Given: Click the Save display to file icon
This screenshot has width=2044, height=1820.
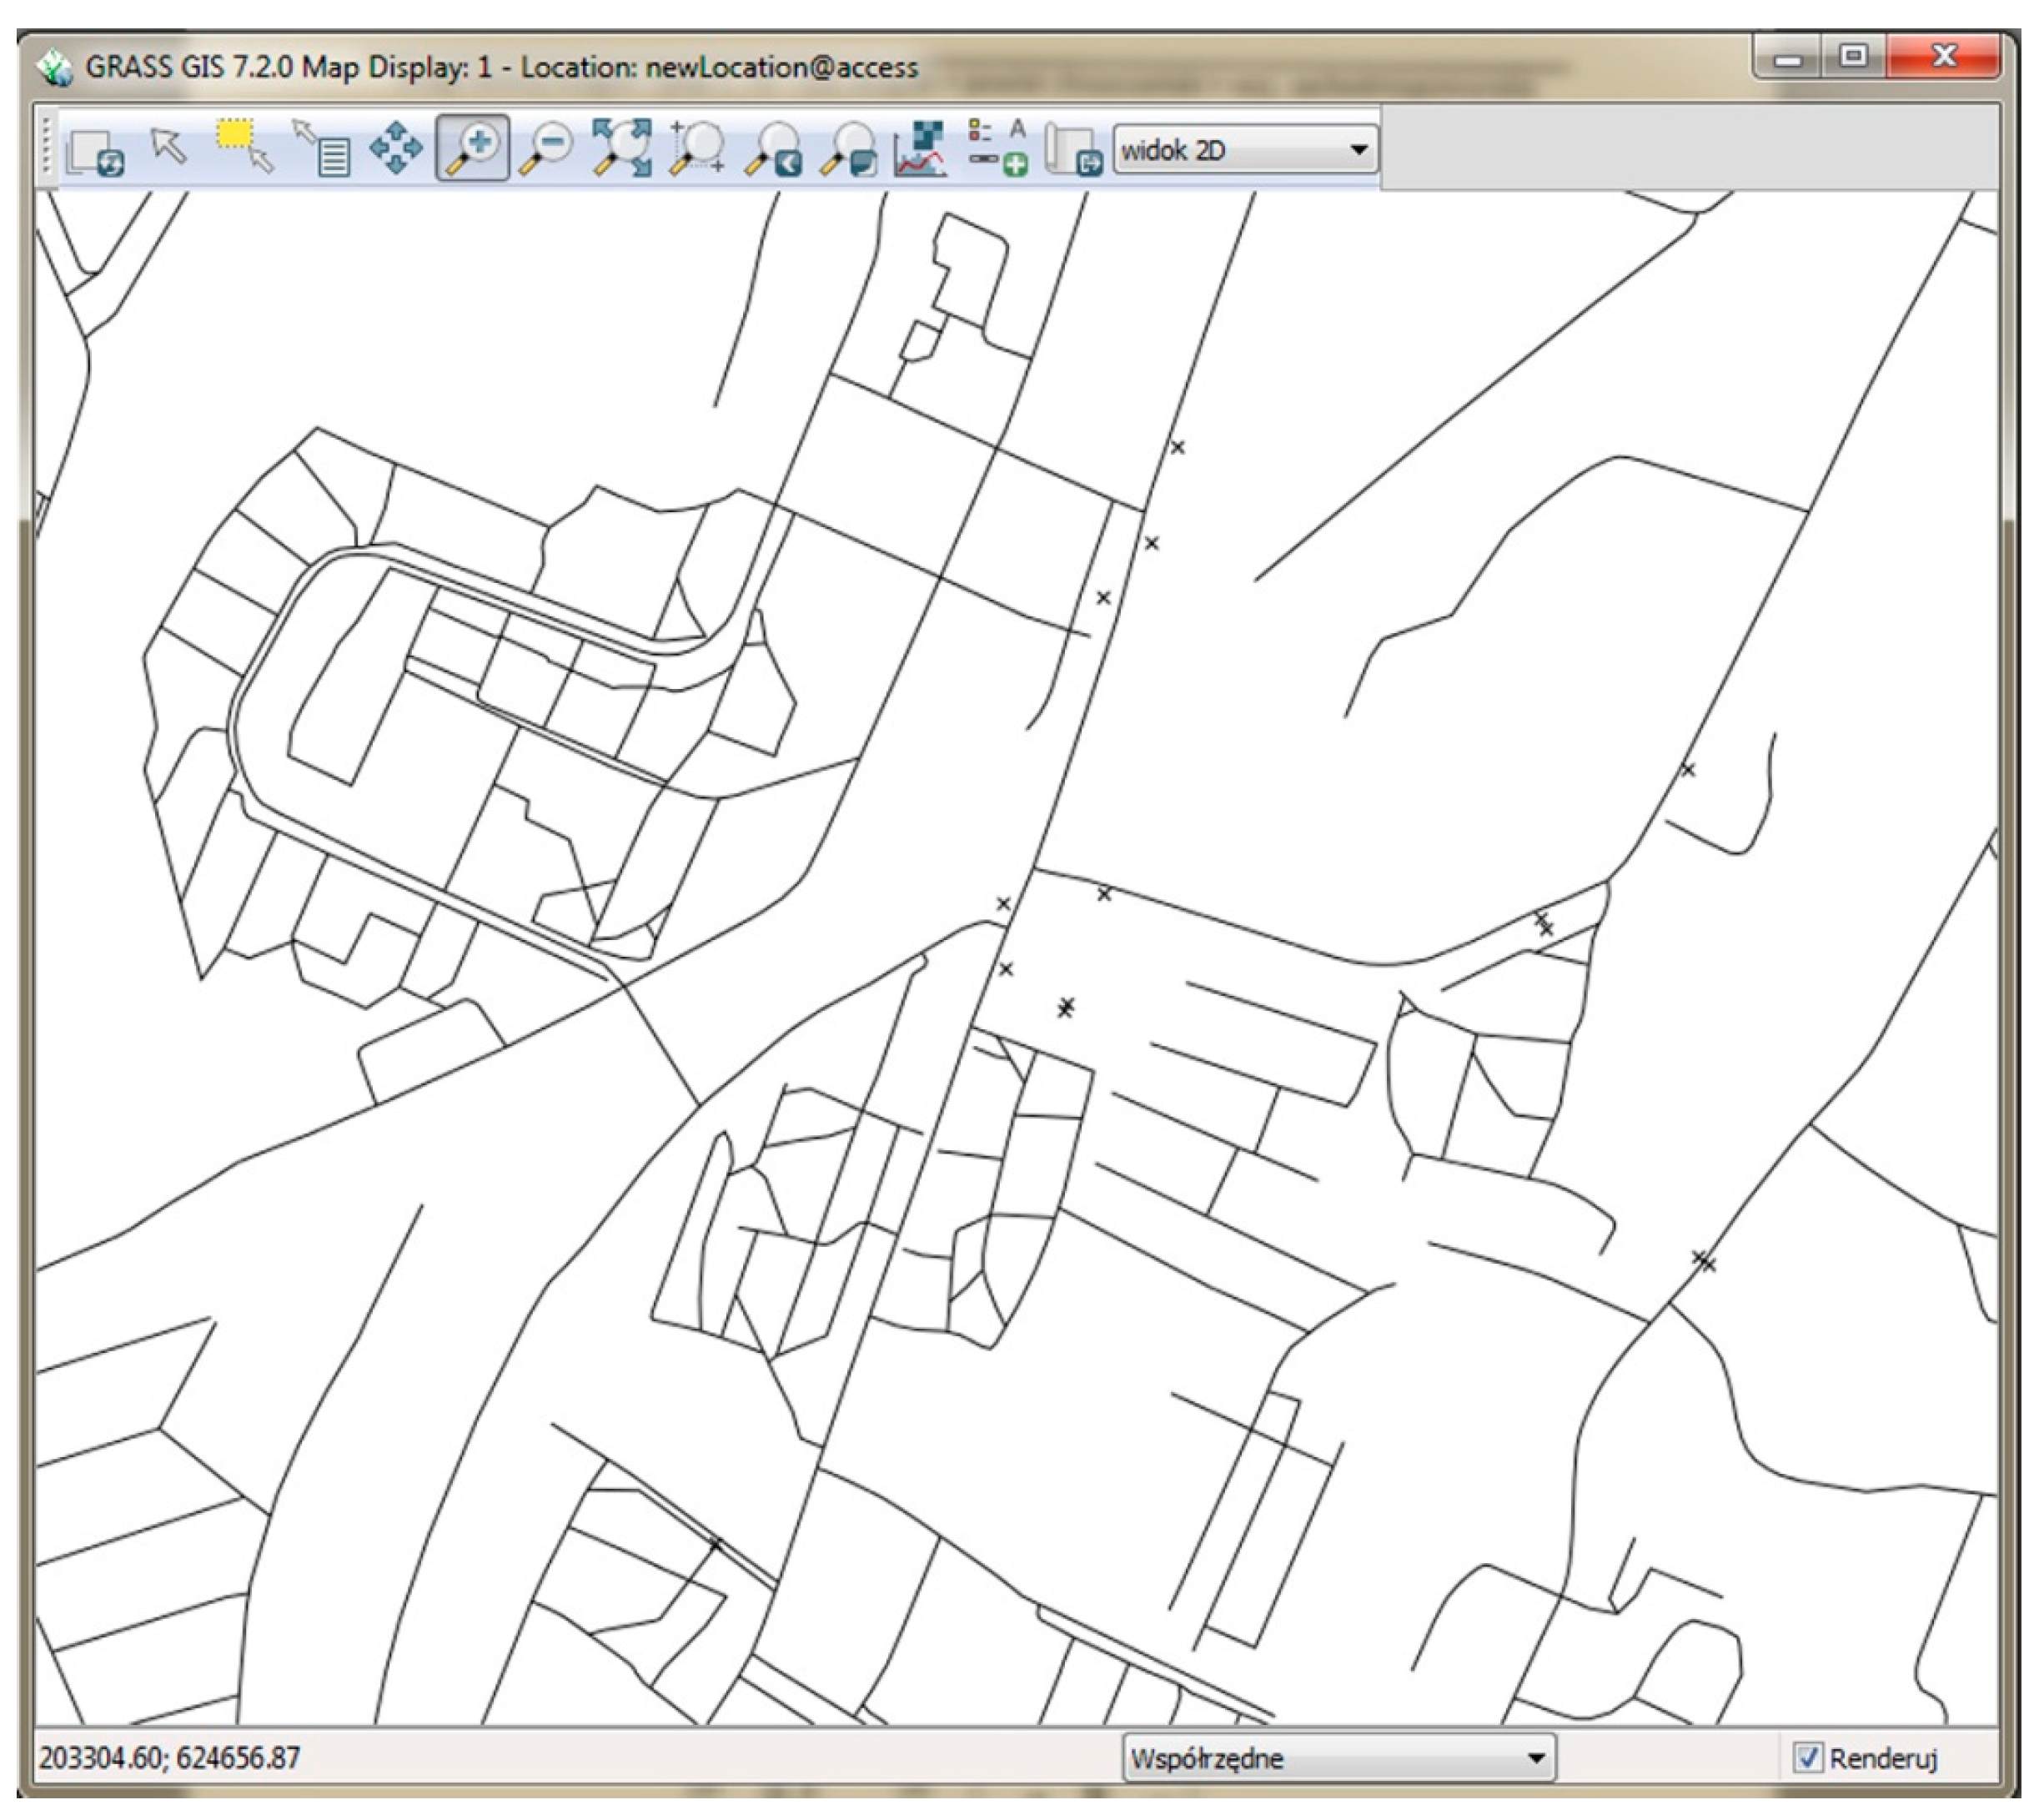Looking at the screenshot, I should pyautogui.click(x=1073, y=150).
